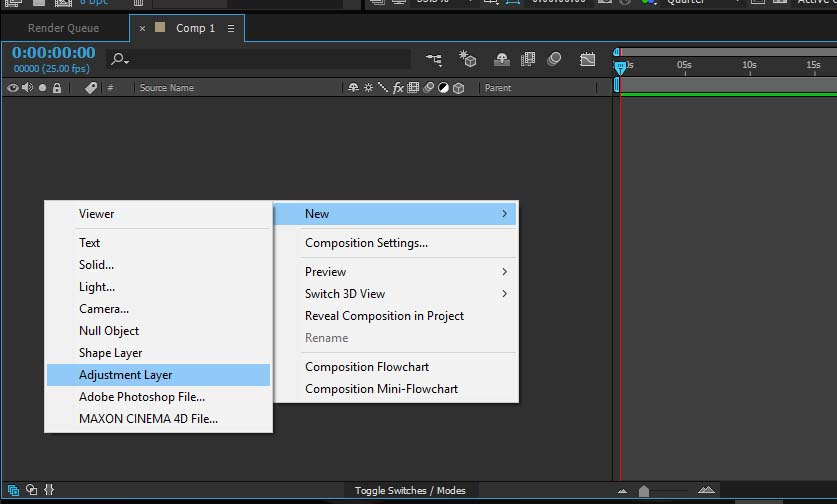
Task: Toggle the video eye column header
Action: coord(13,88)
